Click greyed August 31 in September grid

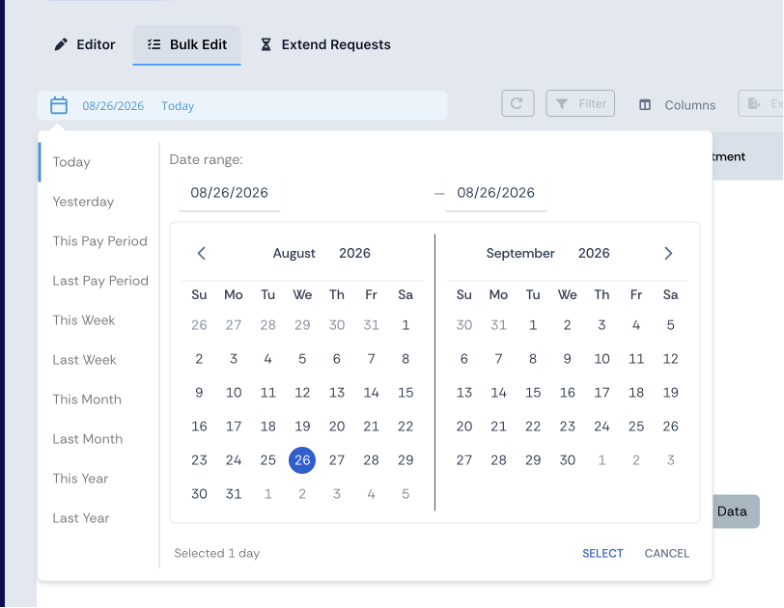[x=498, y=325]
